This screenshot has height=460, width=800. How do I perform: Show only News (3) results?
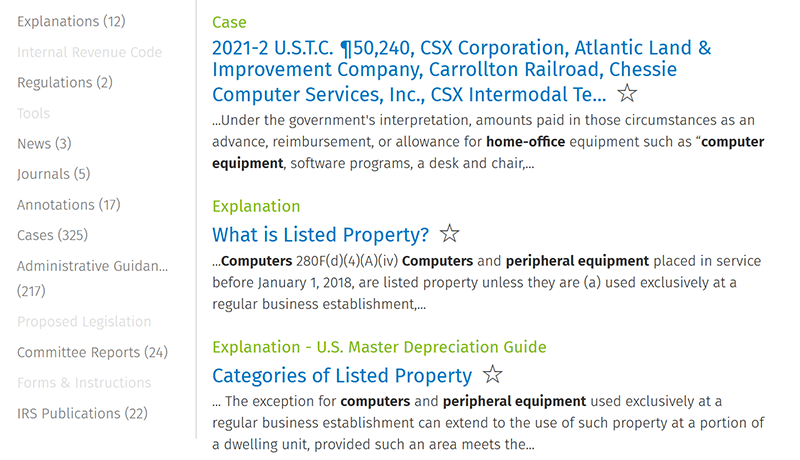pyautogui.click(x=44, y=143)
